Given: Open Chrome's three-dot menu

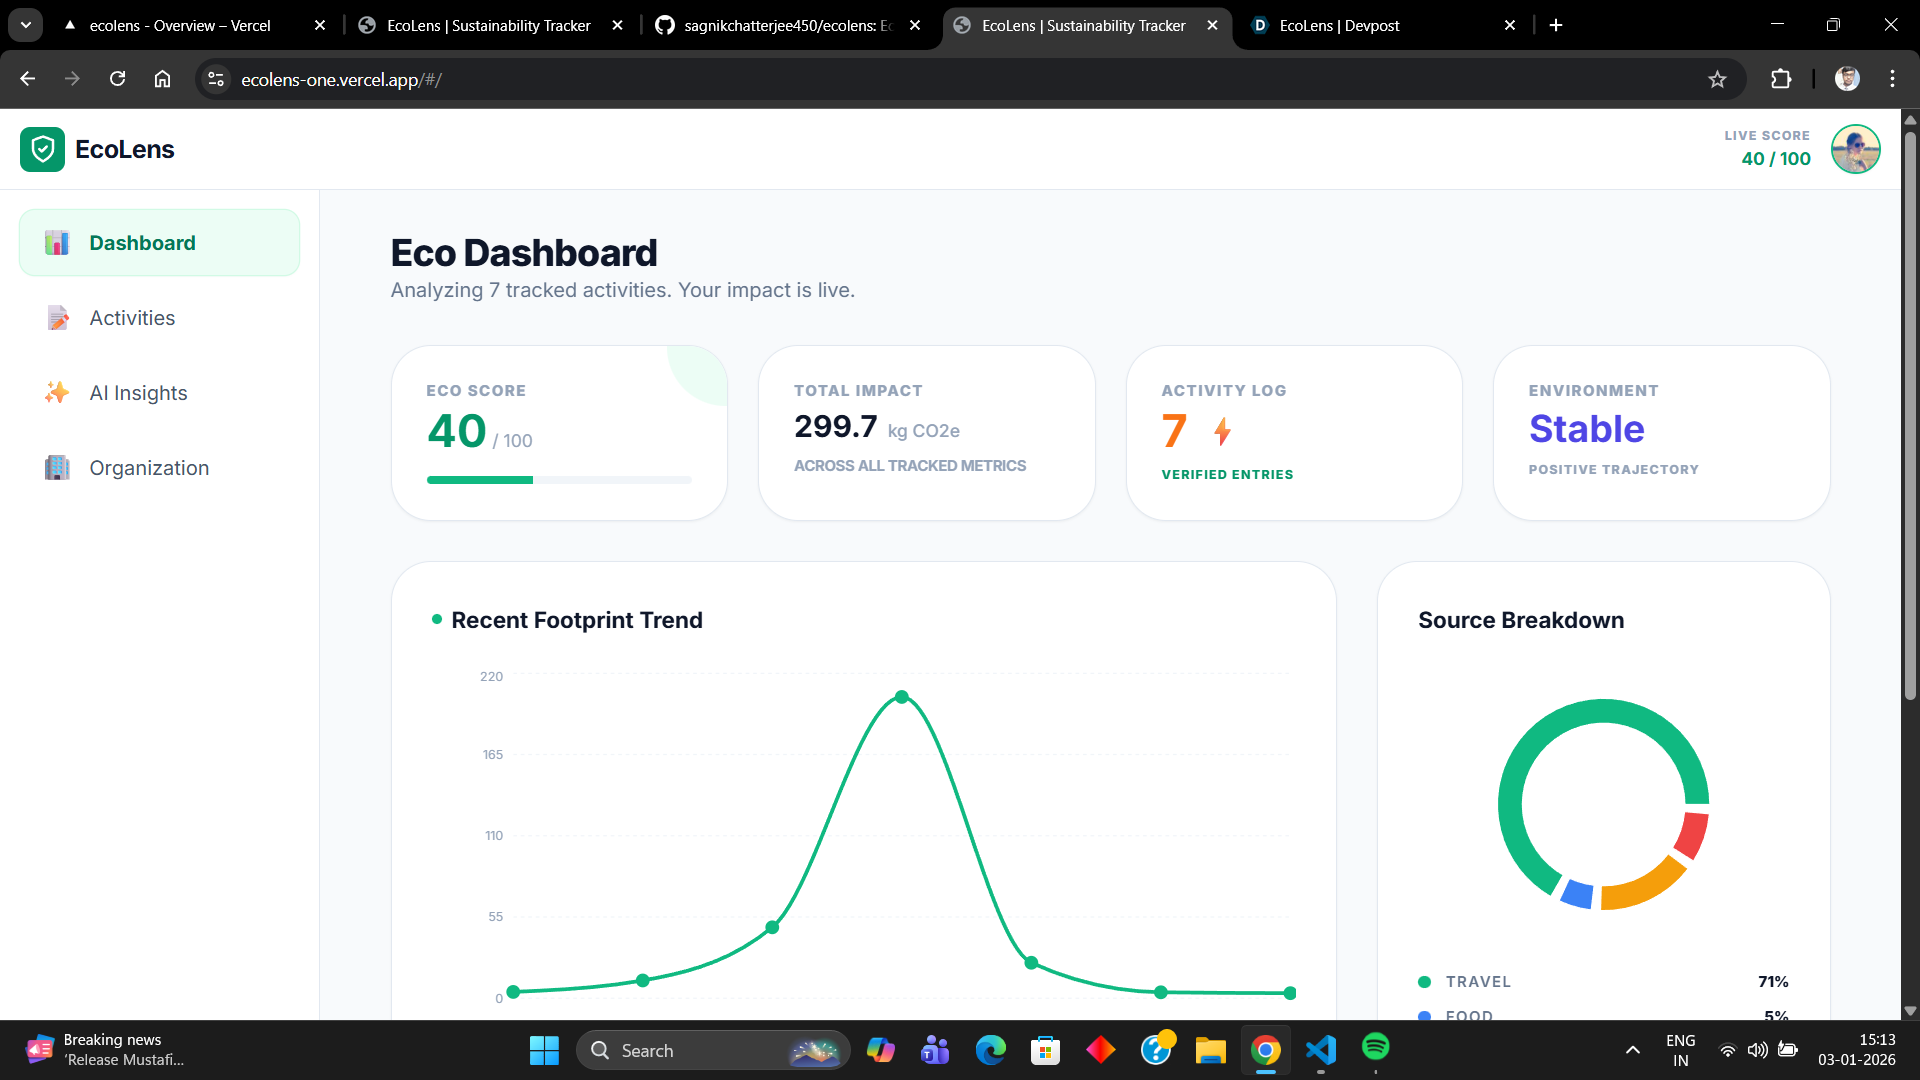Looking at the screenshot, I should click(1892, 80).
